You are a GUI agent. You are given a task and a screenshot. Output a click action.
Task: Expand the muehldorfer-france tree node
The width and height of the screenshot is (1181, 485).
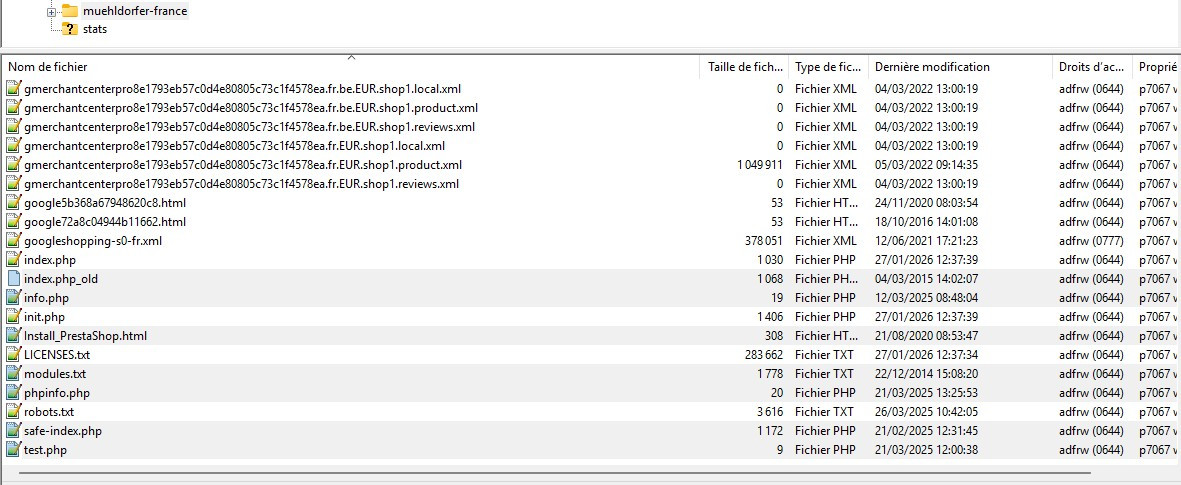[x=51, y=11]
